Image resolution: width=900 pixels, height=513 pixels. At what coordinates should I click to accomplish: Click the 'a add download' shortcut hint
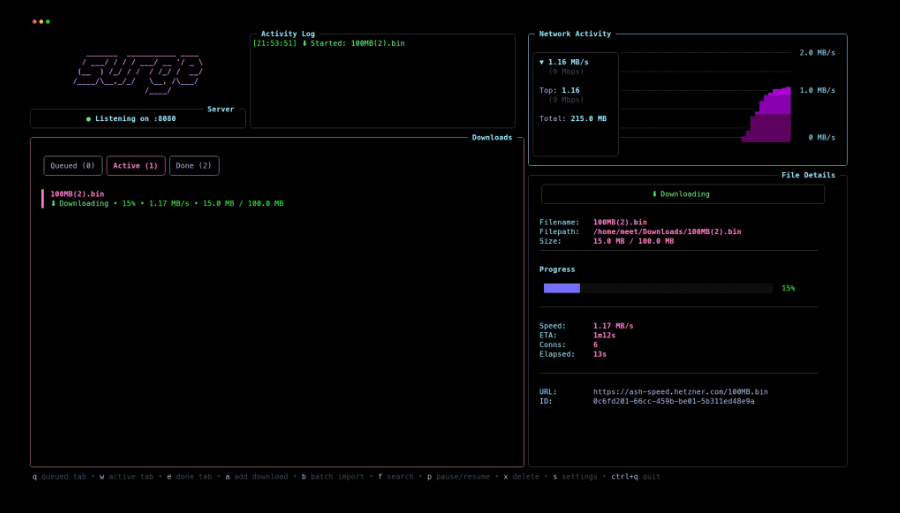point(257,477)
